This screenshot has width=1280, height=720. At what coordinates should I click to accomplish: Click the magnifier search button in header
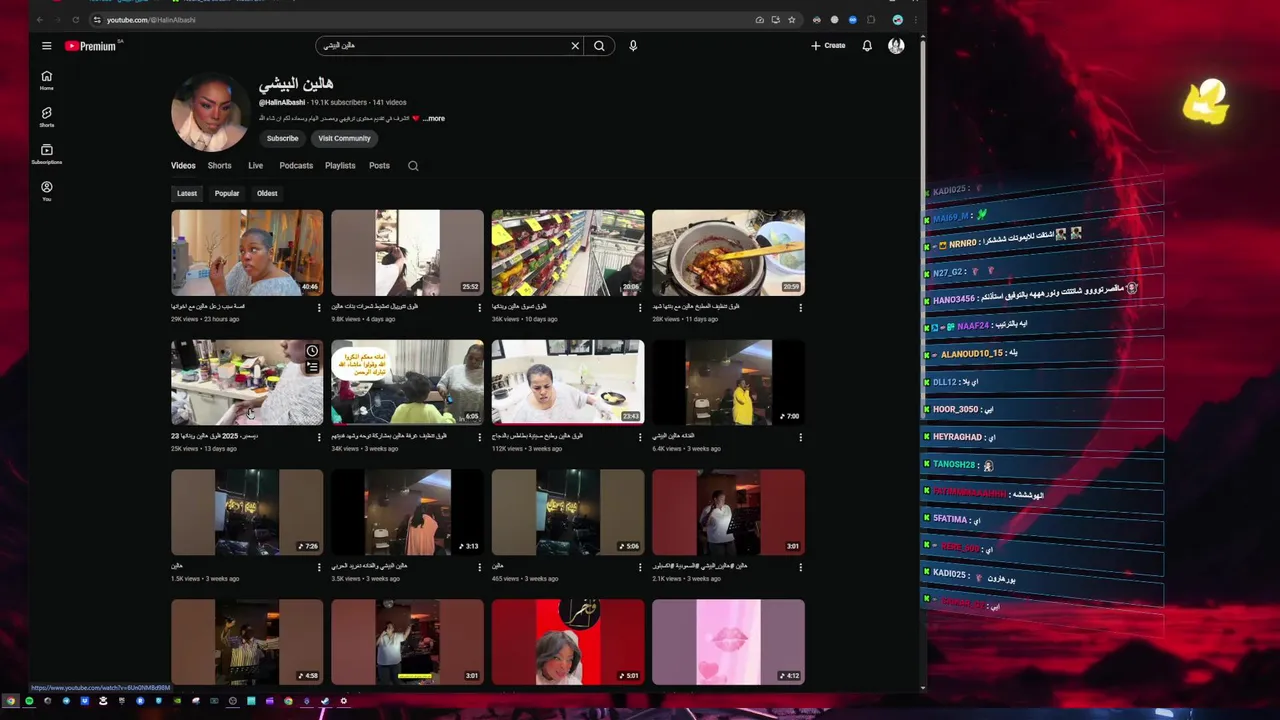pos(599,45)
